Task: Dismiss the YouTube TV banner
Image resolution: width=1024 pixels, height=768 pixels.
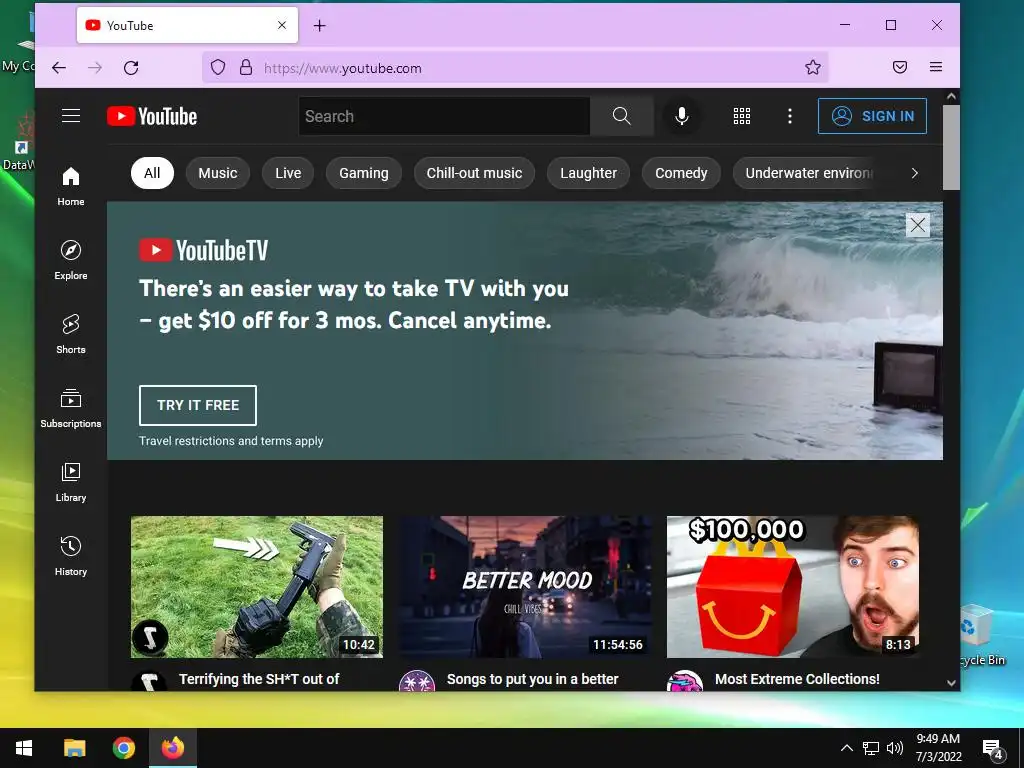Action: point(918,225)
